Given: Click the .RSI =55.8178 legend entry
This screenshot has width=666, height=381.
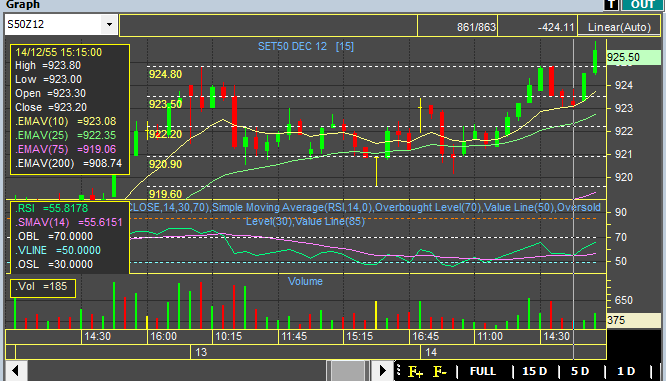Looking at the screenshot, I should coord(51,209).
